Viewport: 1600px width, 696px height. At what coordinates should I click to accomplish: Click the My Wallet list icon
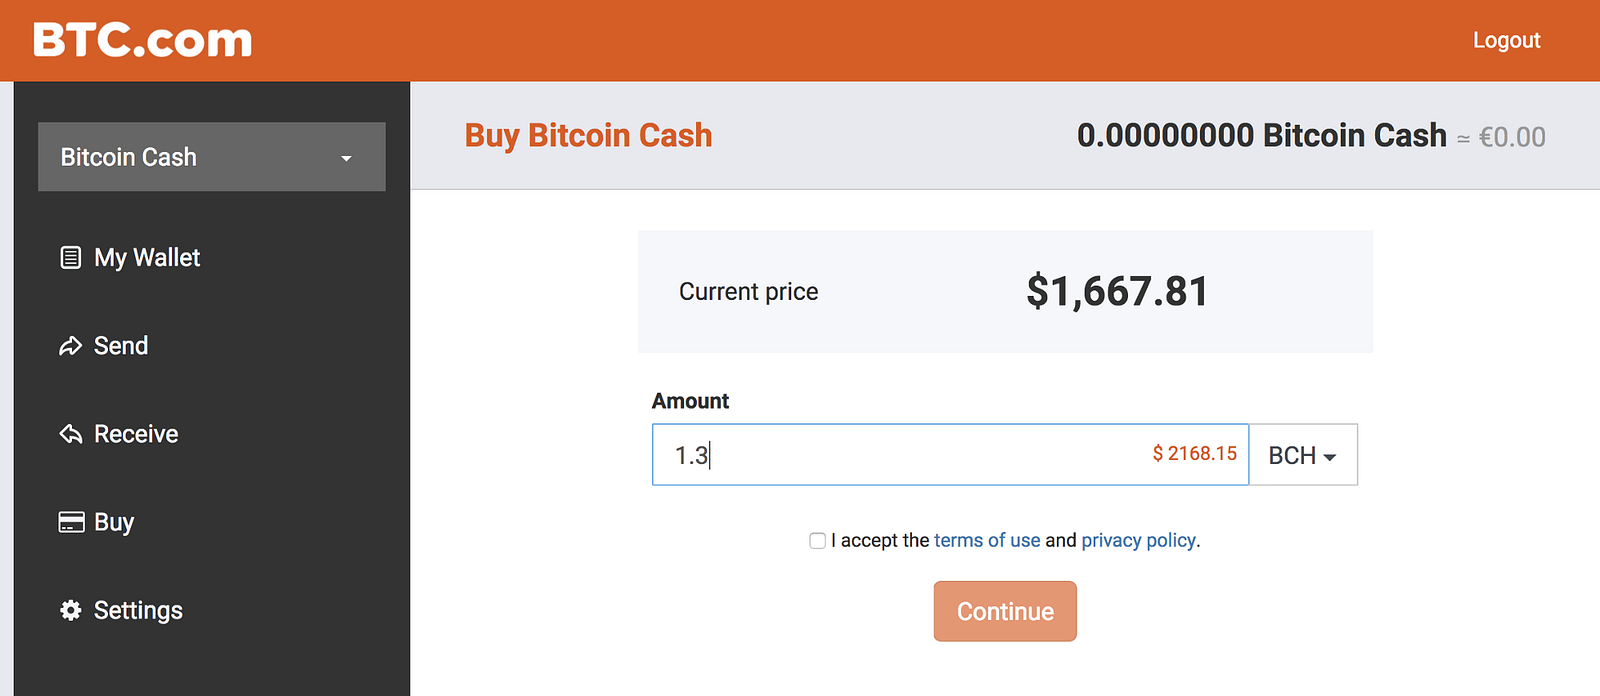point(70,258)
